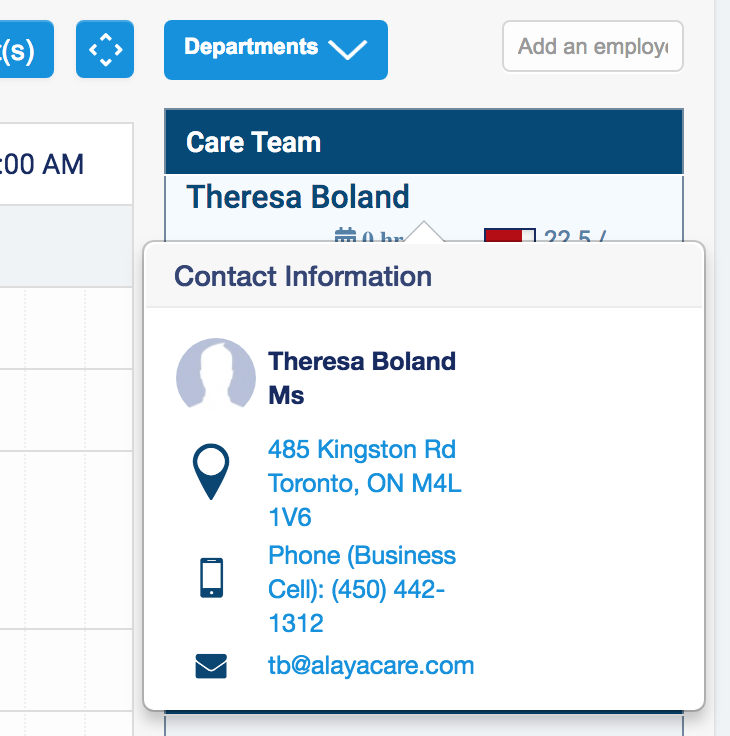Screen dimensions: 730x736
Task: Open the Departments dropdown
Action: [x=275, y=49]
